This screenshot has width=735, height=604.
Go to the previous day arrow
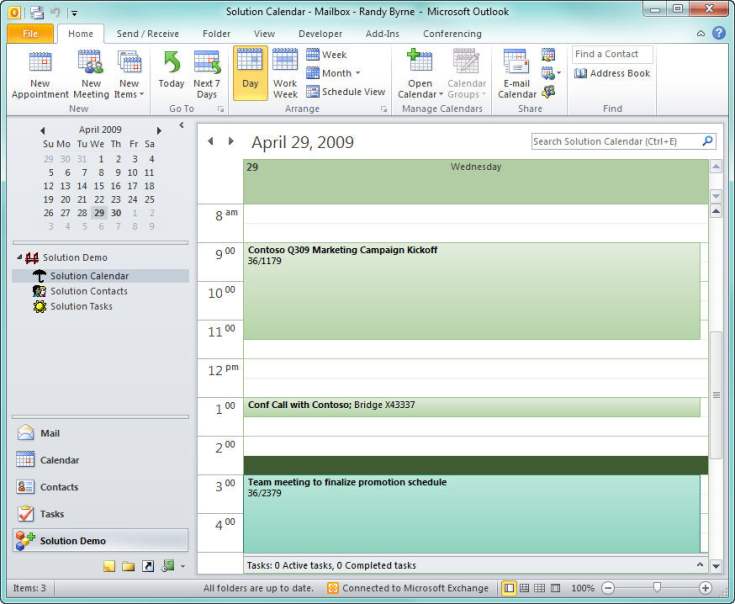pyautogui.click(x=210, y=141)
